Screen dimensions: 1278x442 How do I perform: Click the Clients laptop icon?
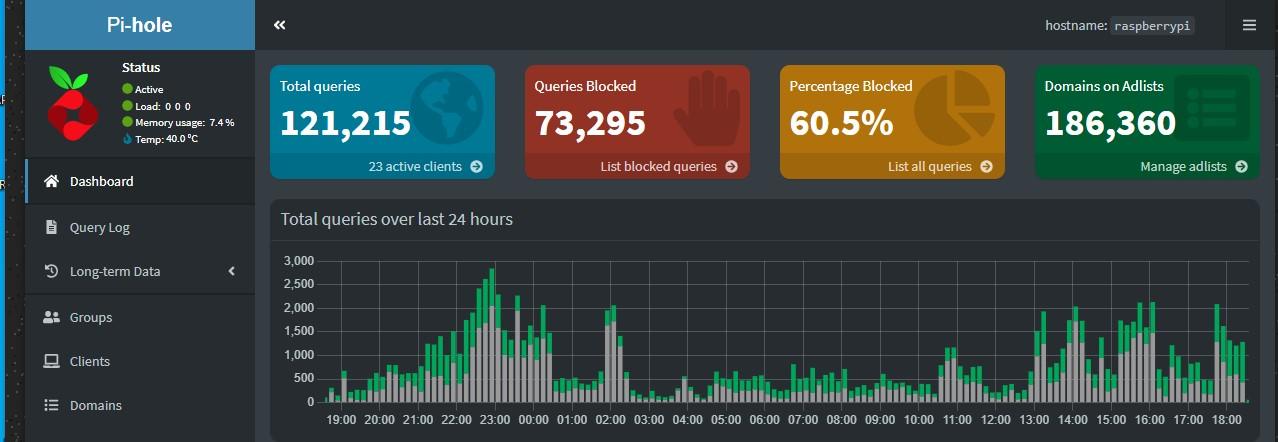[x=52, y=361]
